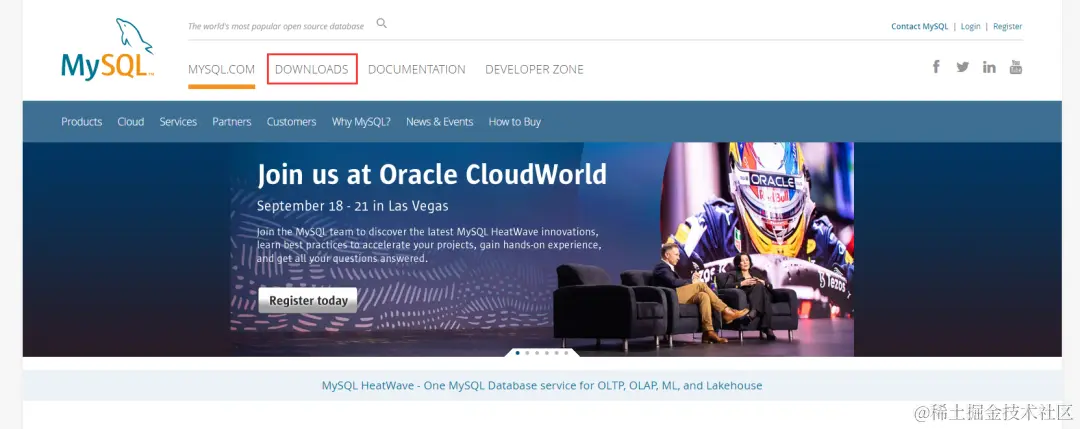Open MySQL LinkedIn page icon
This screenshot has width=1080, height=429.
click(x=989, y=67)
